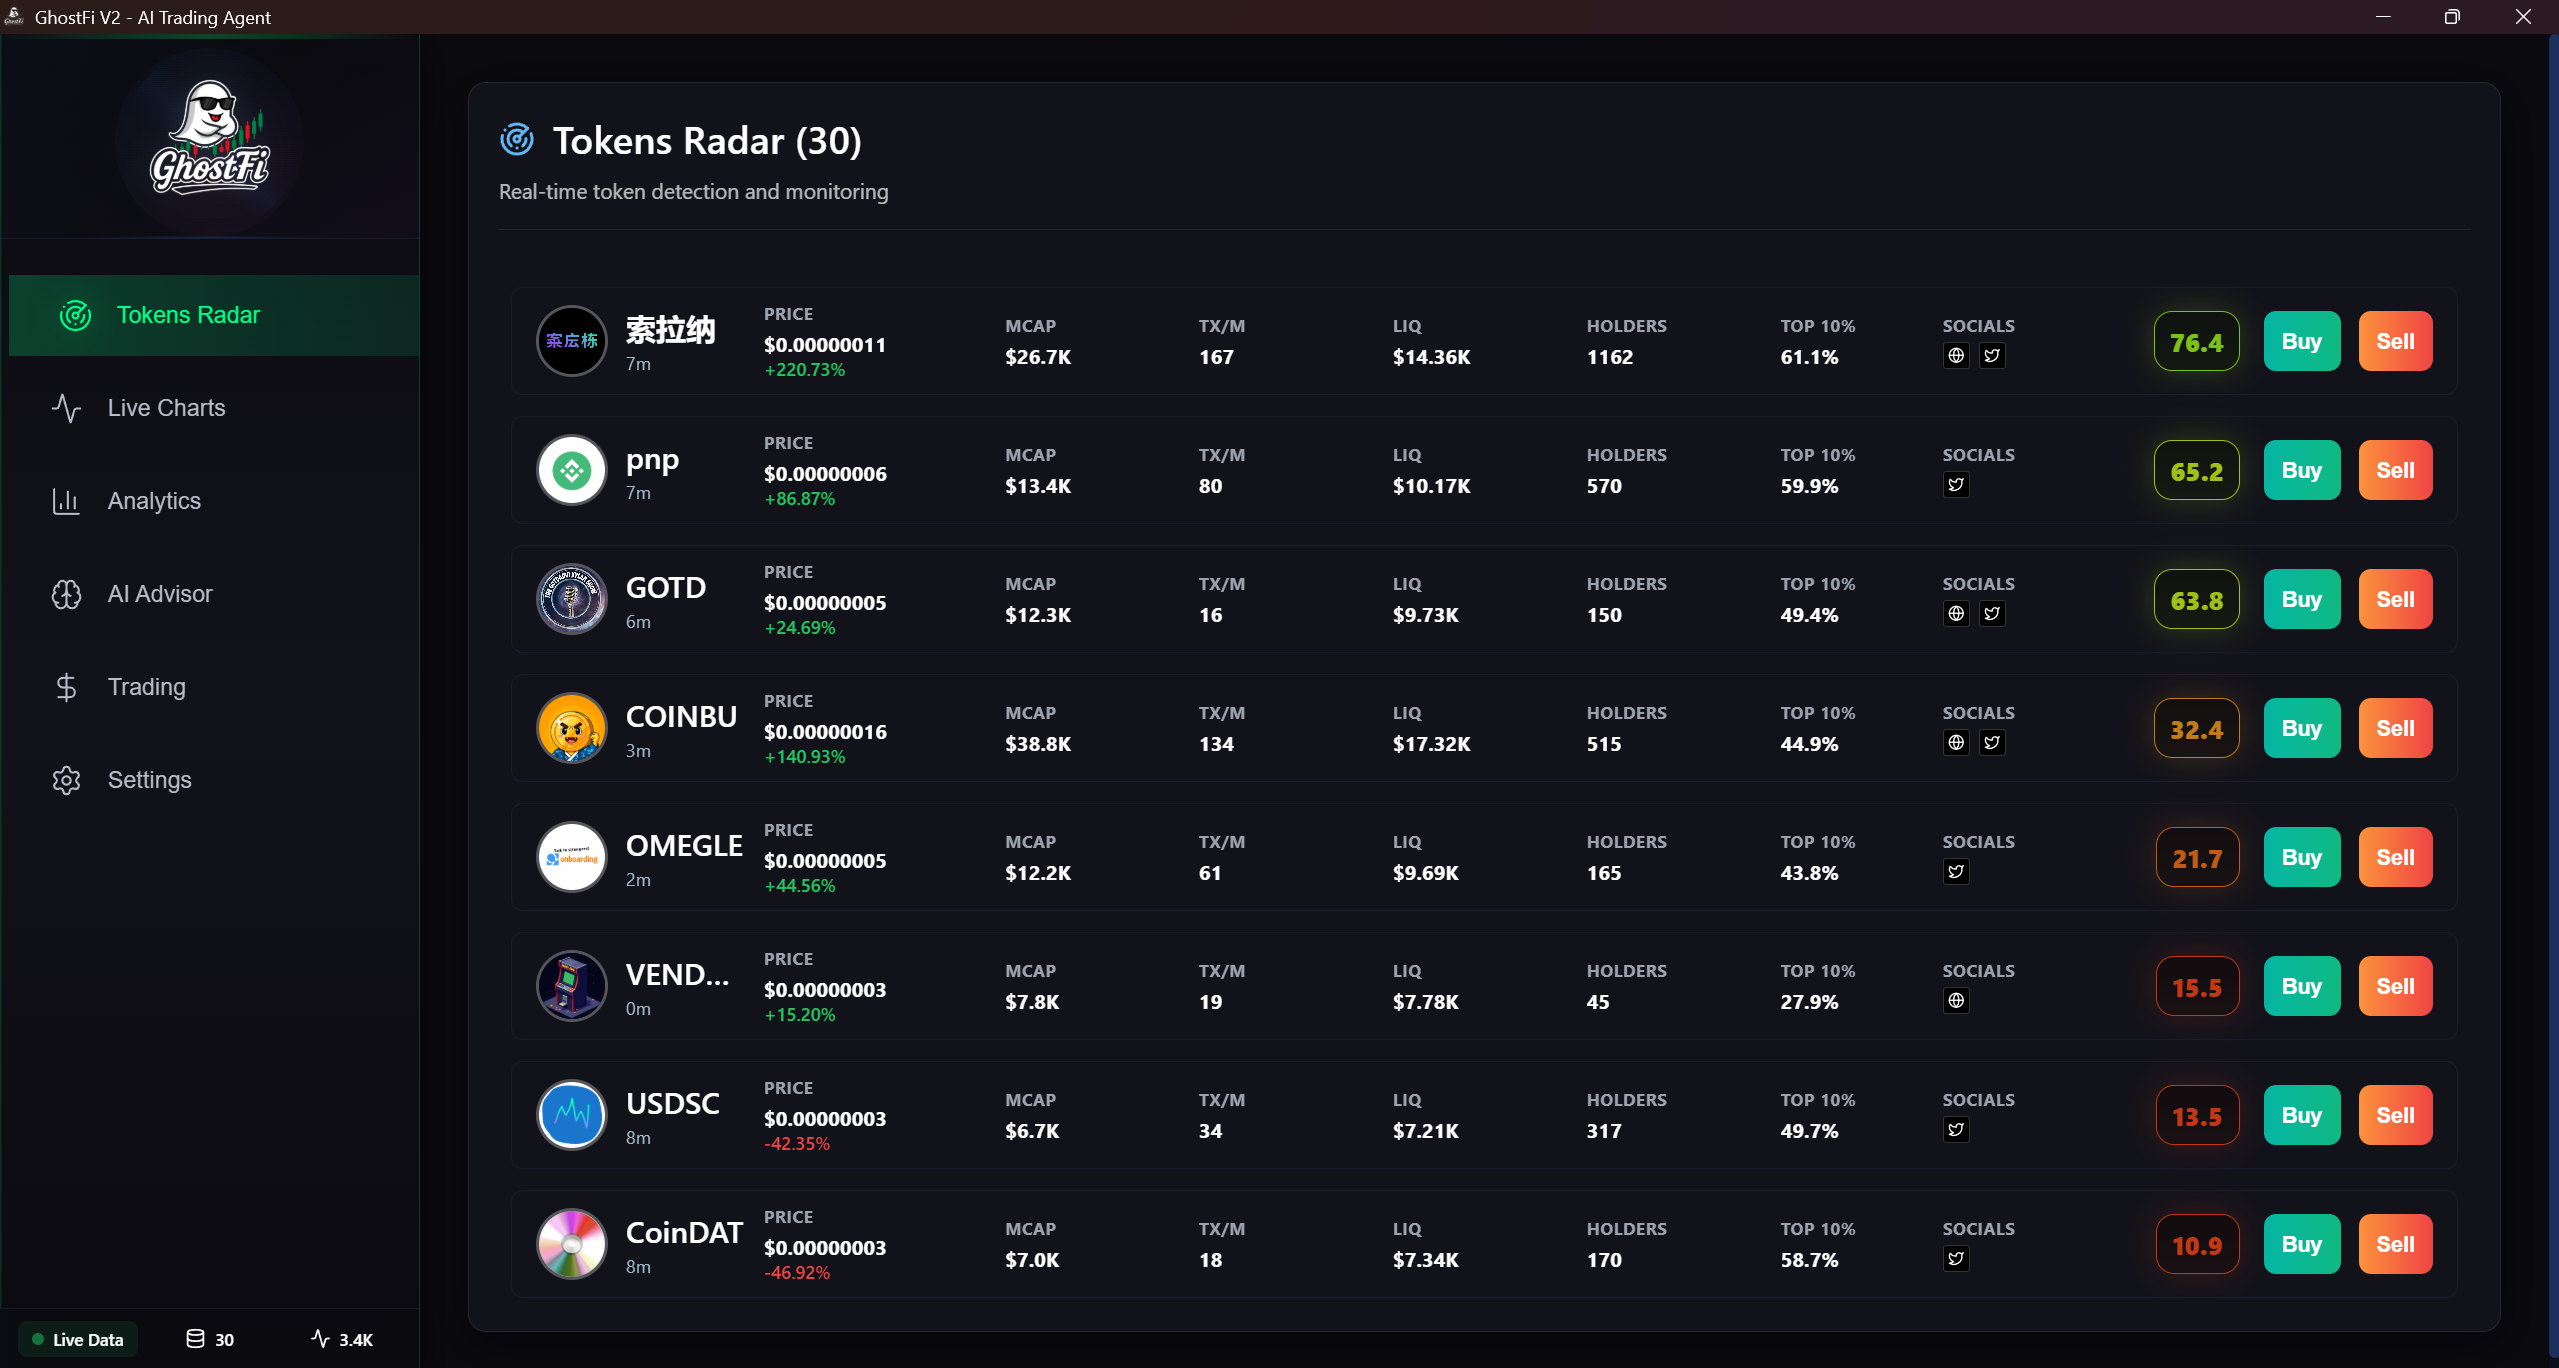The height and width of the screenshot is (1368, 2559).
Task: Open Twitter link for pnp token
Action: 1957,484
